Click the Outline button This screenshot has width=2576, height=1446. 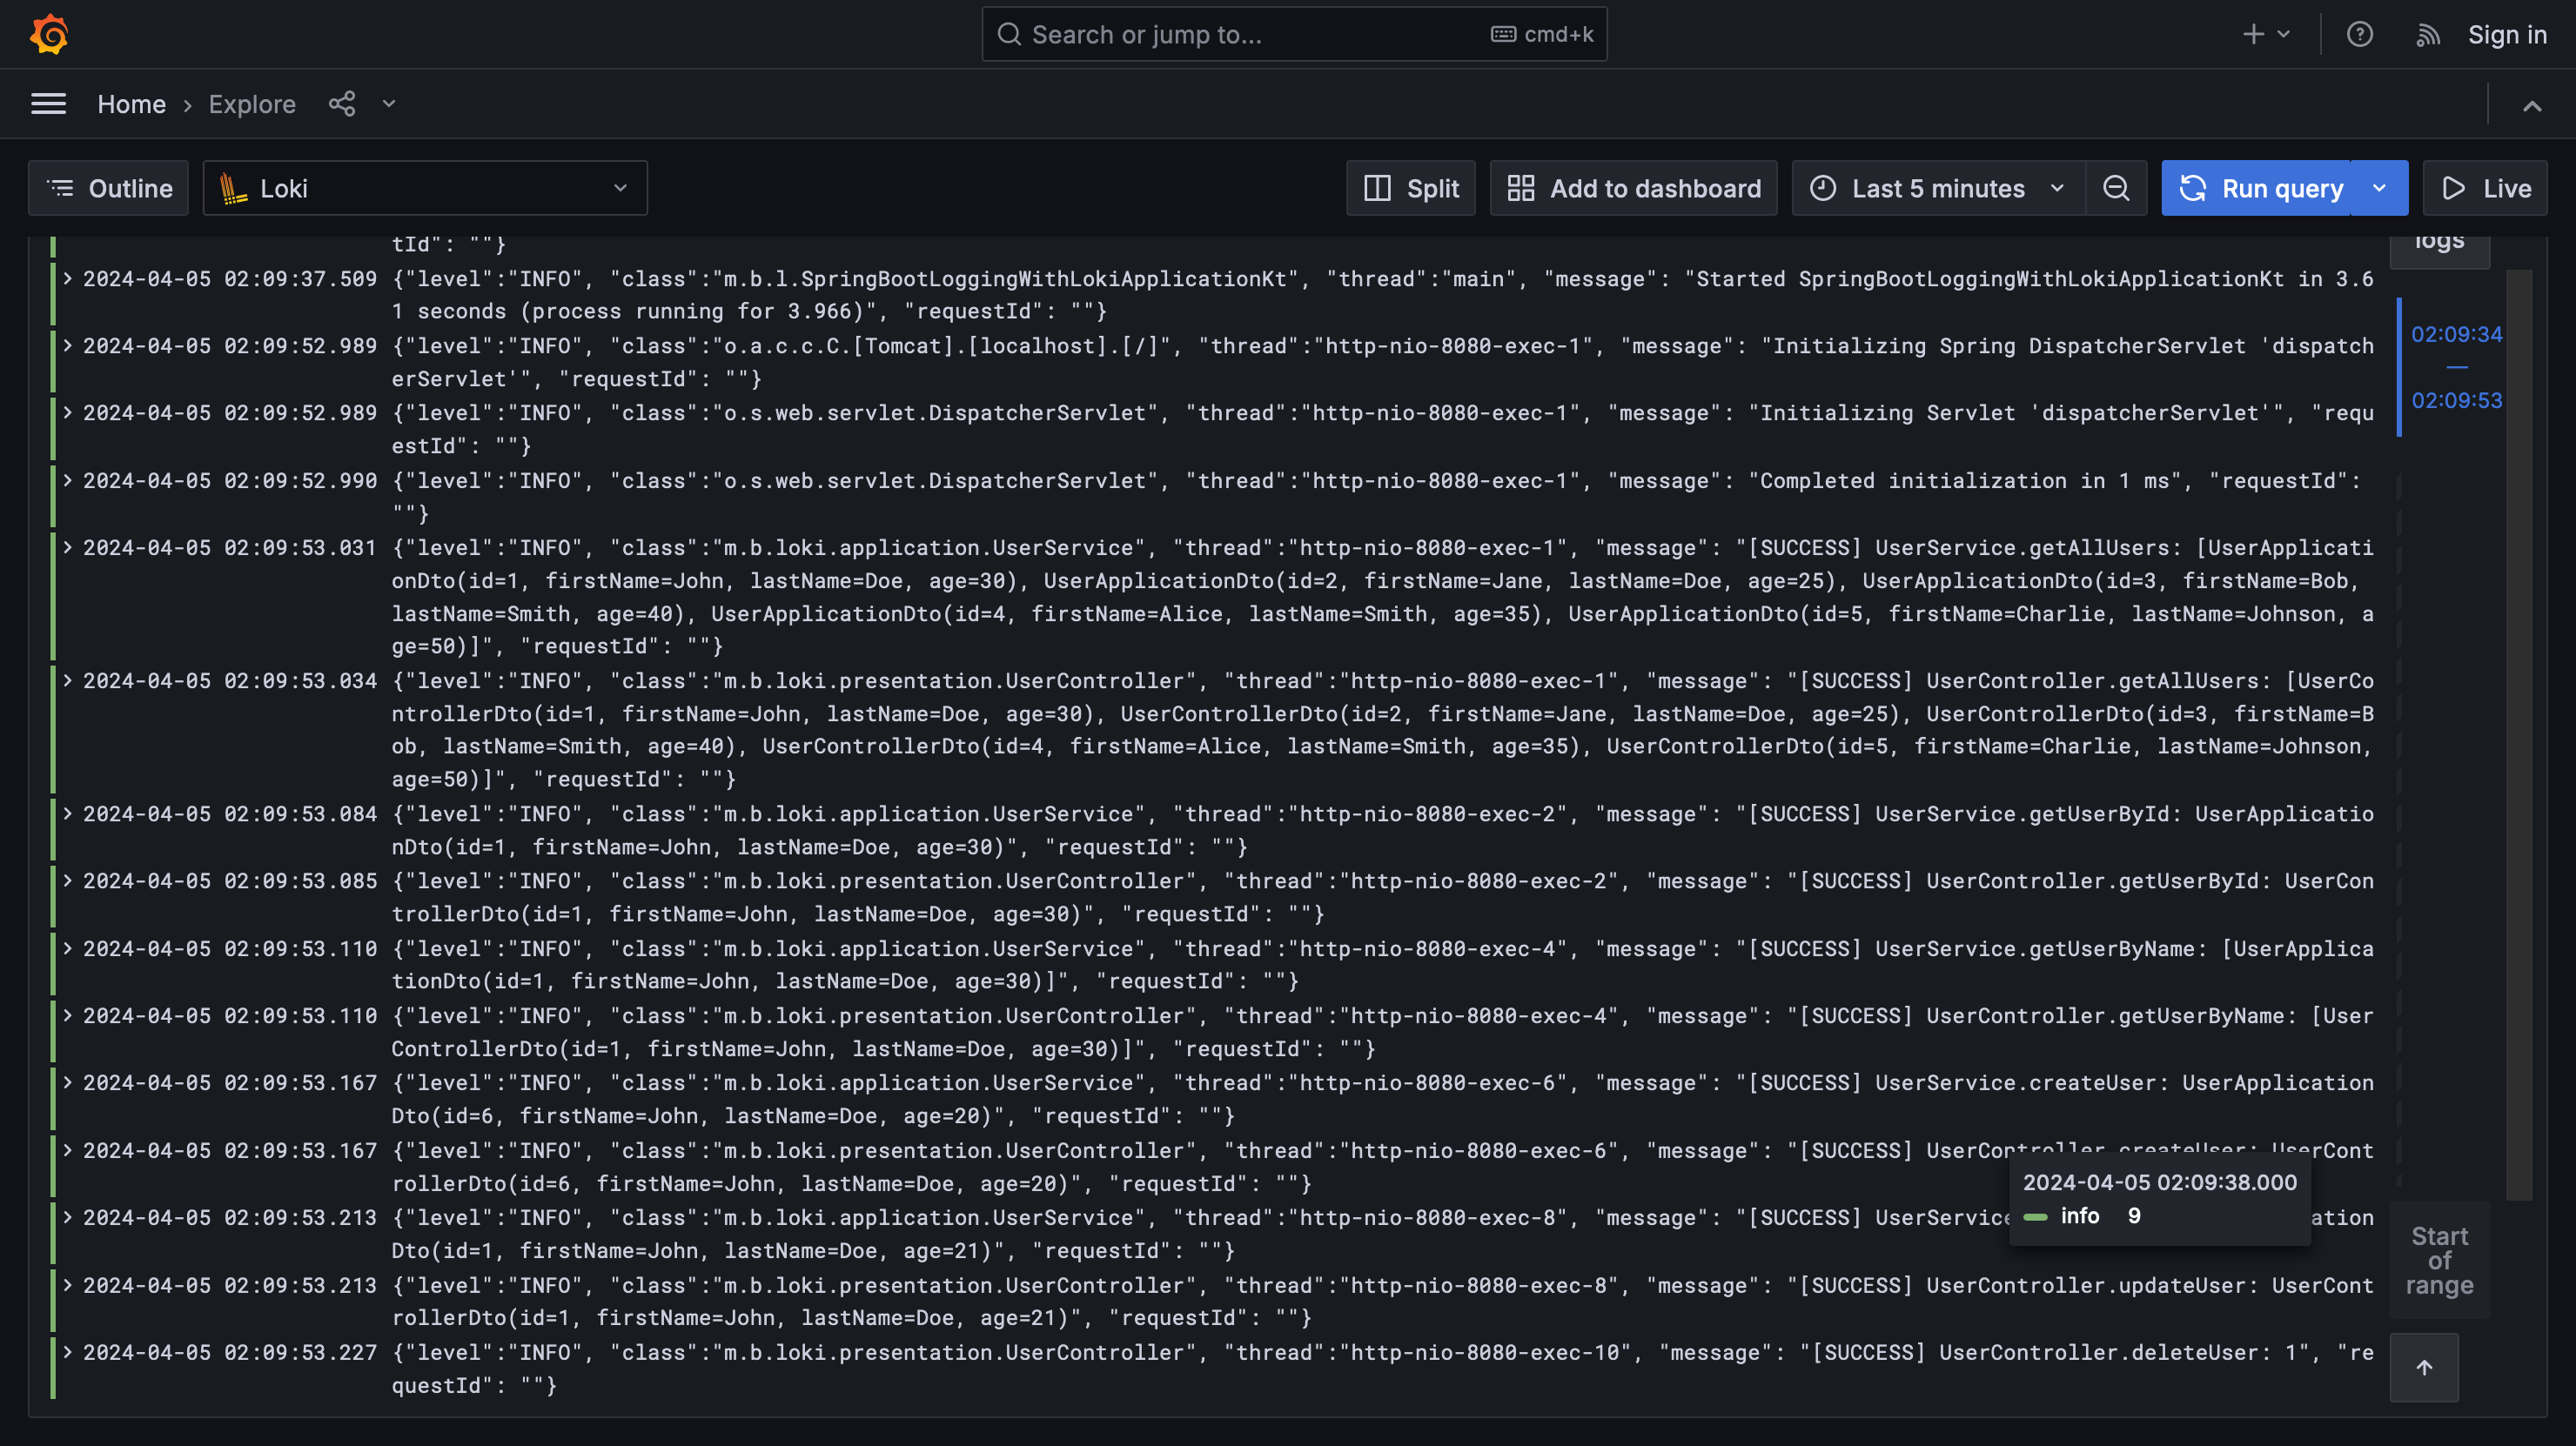tap(109, 188)
